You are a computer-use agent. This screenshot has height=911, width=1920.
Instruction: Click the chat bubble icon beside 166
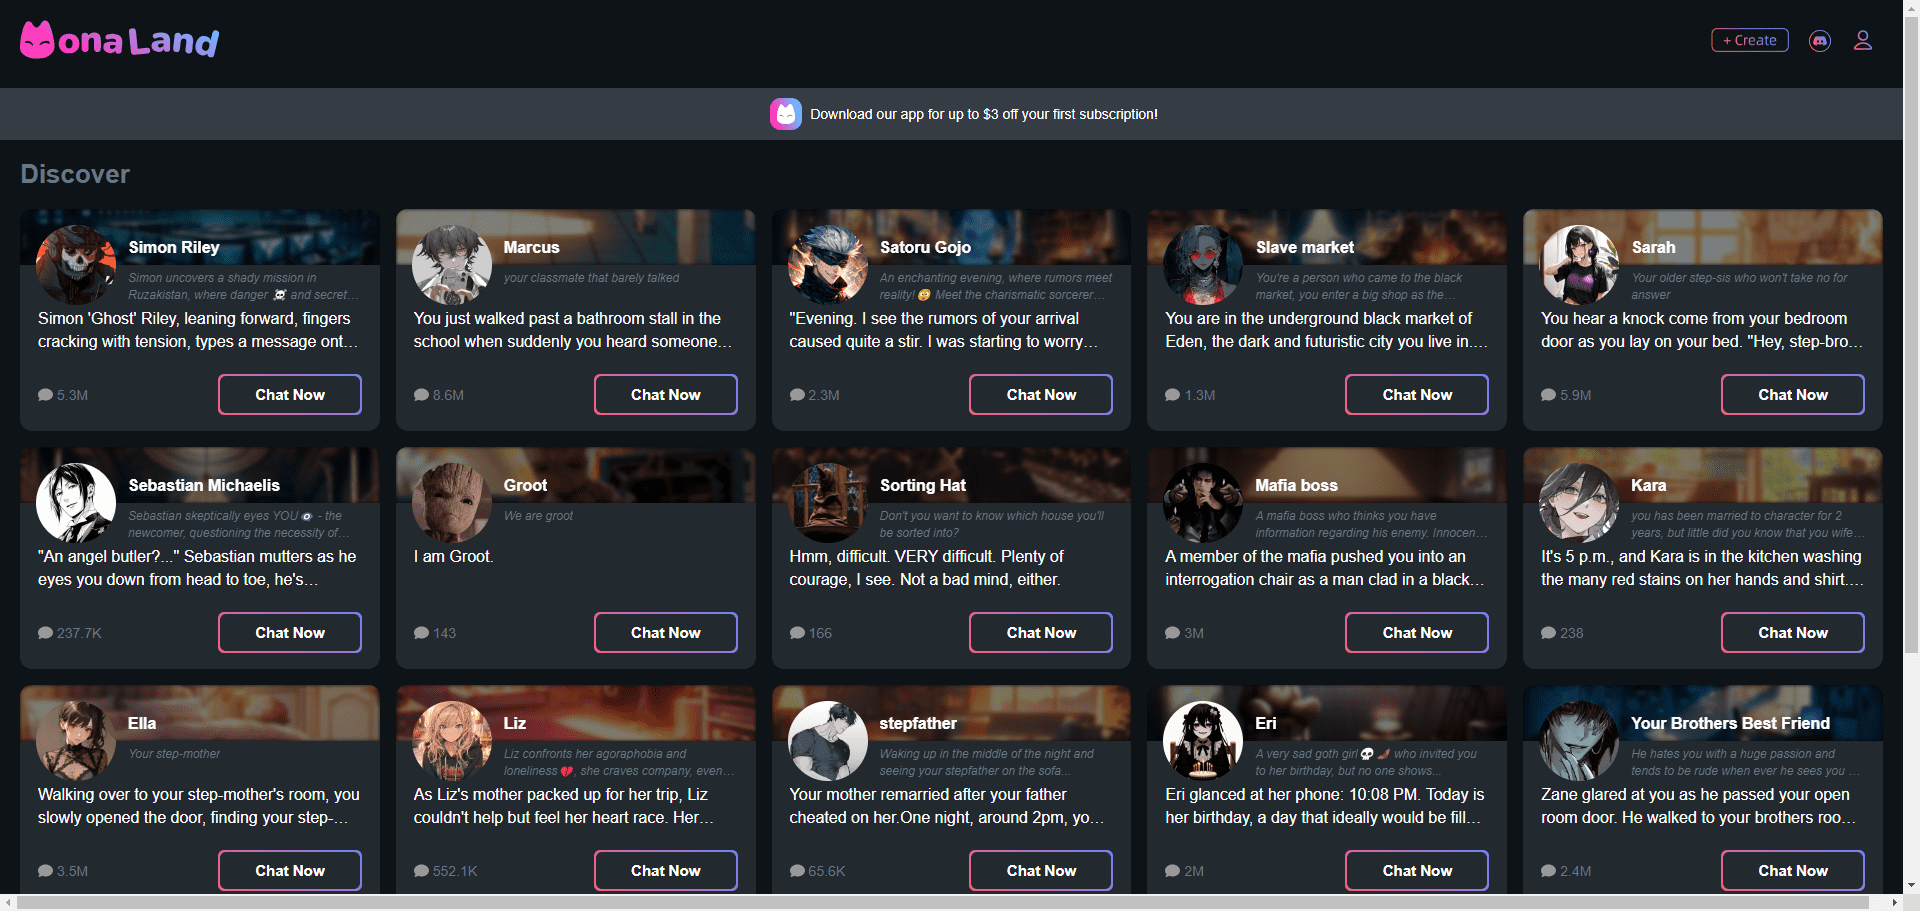tap(797, 633)
